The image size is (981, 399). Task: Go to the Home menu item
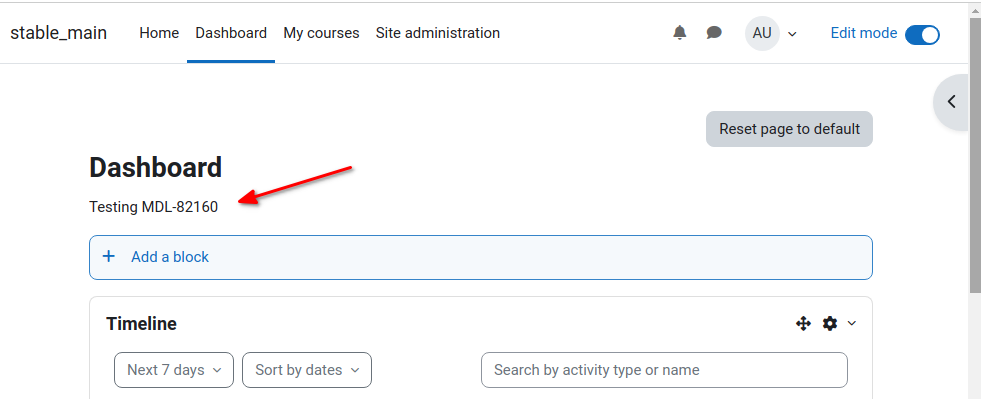tap(159, 33)
